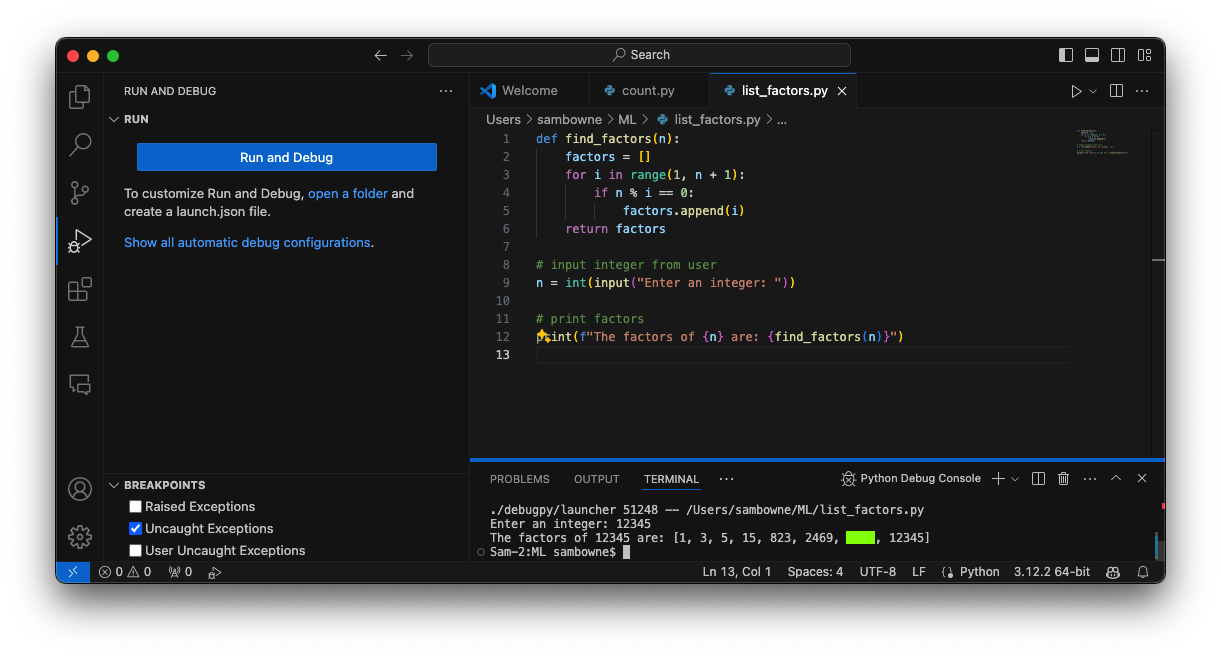Image resolution: width=1221 pixels, height=657 pixels.
Task: Switch to the PROBLEMS panel tab
Action: [x=519, y=479]
